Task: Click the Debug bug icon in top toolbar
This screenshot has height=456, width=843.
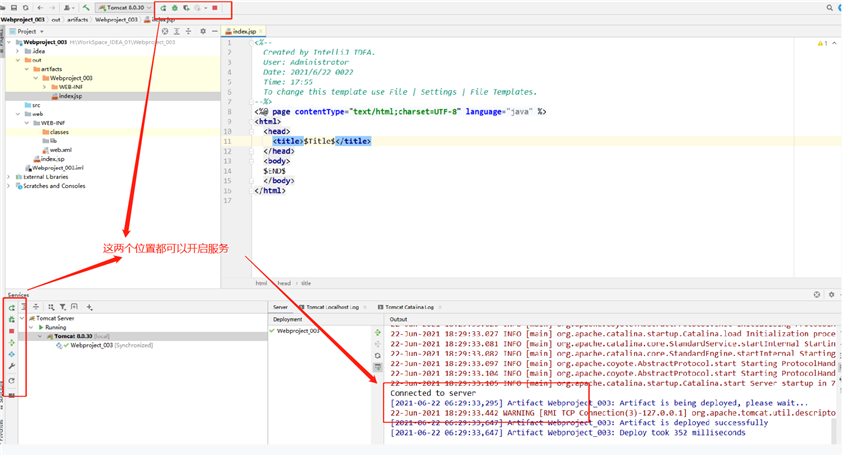Action: [175, 8]
